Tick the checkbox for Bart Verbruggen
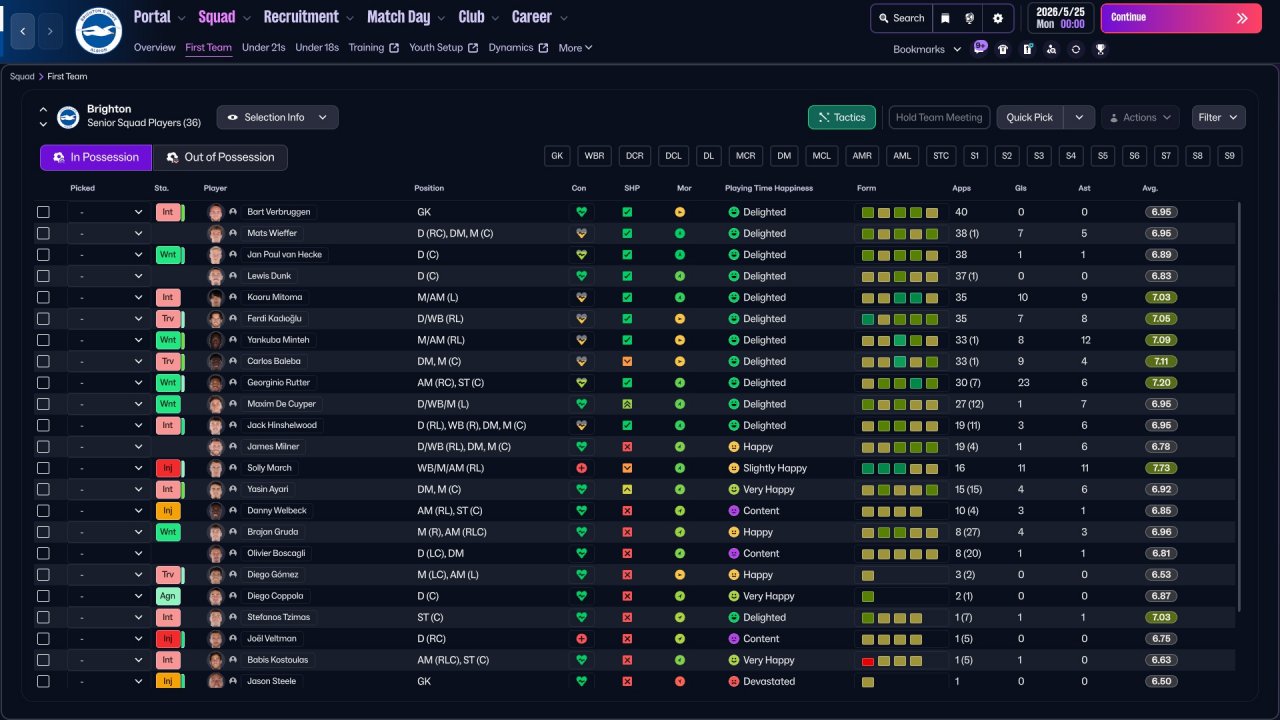This screenshot has width=1280, height=720. (43, 212)
